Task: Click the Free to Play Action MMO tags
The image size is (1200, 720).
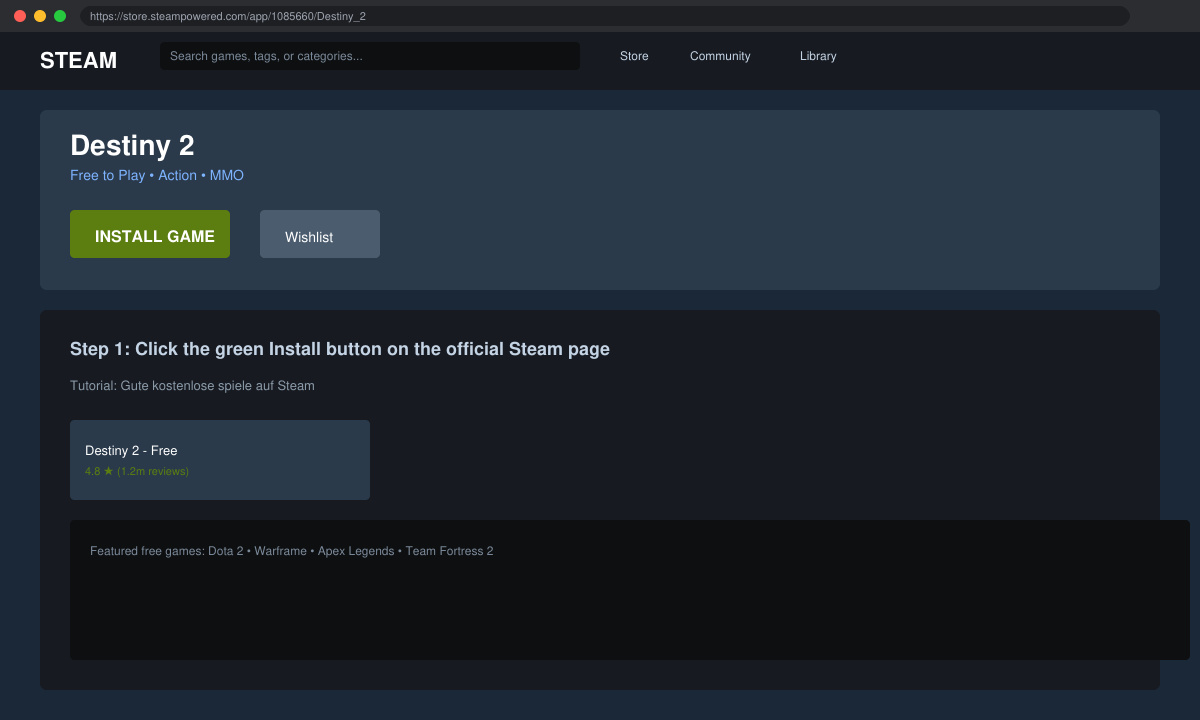Action: pos(157,175)
